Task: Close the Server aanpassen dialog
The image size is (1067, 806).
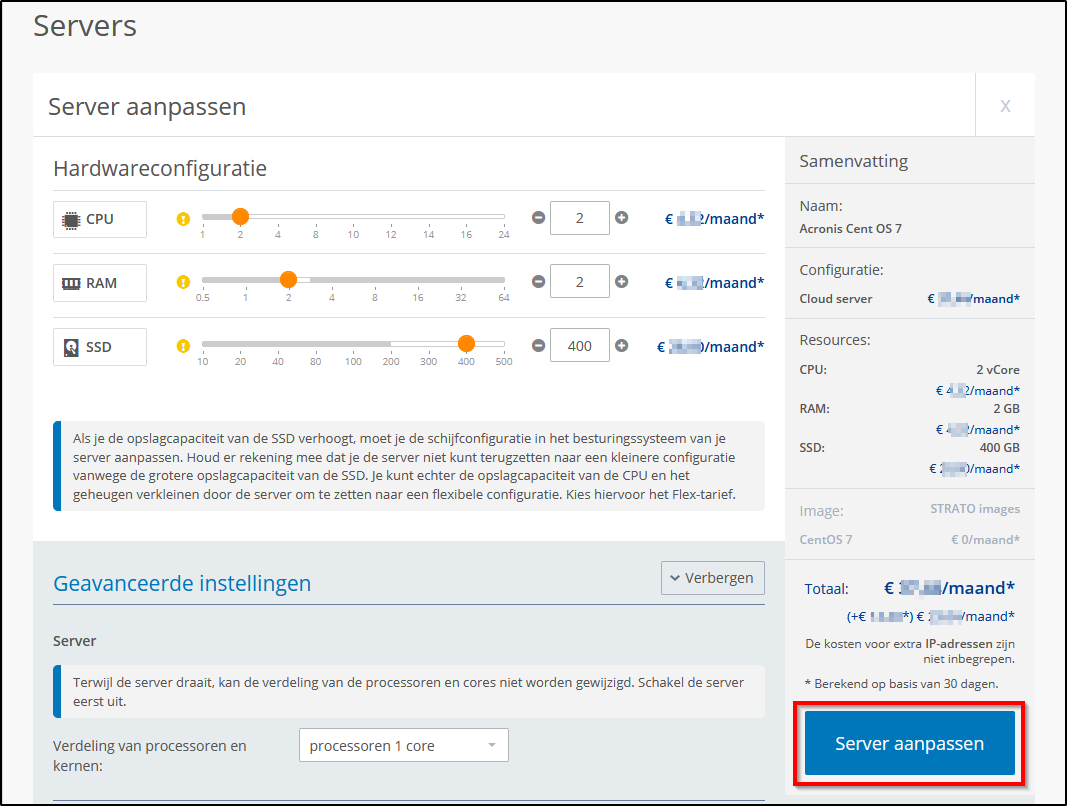Action: pyautogui.click(x=1005, y=105)
